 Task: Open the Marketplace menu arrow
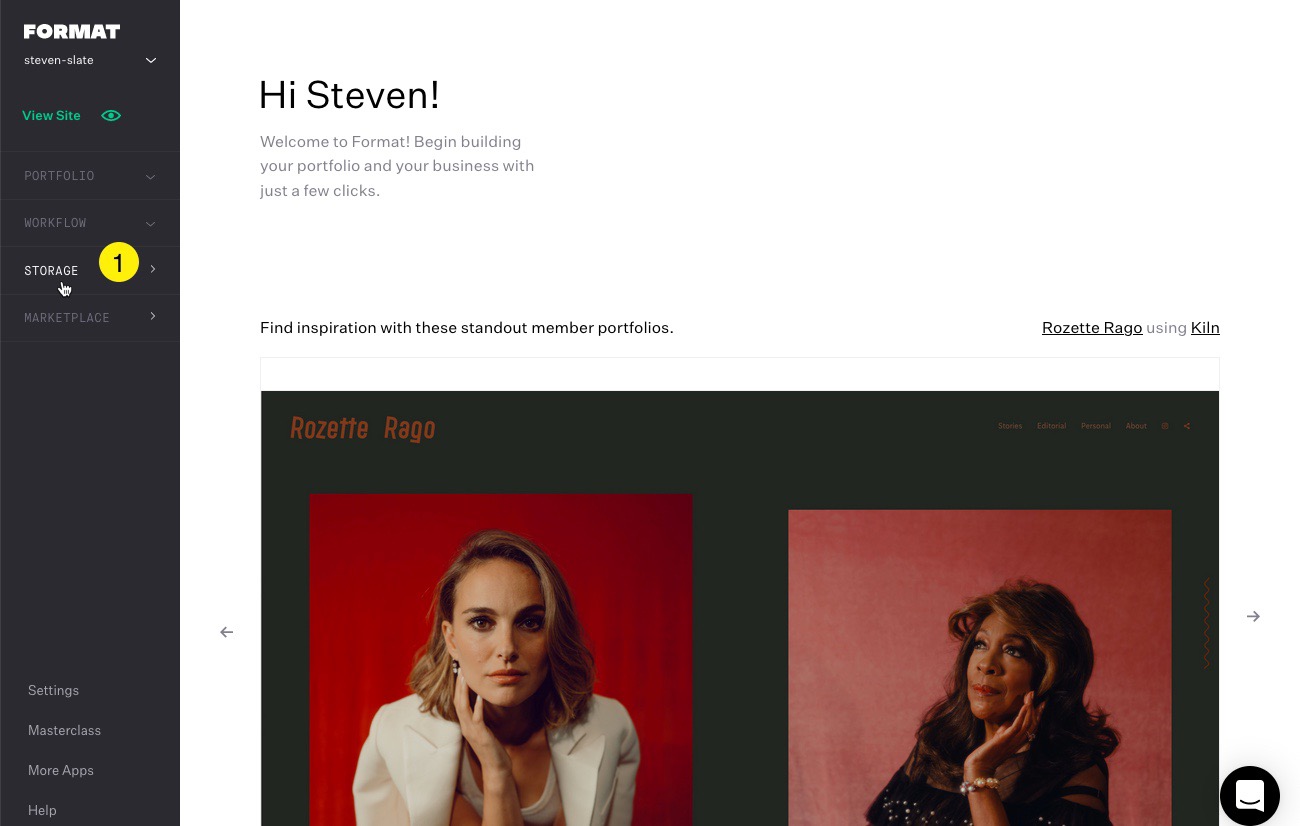[x=153, y=317]
